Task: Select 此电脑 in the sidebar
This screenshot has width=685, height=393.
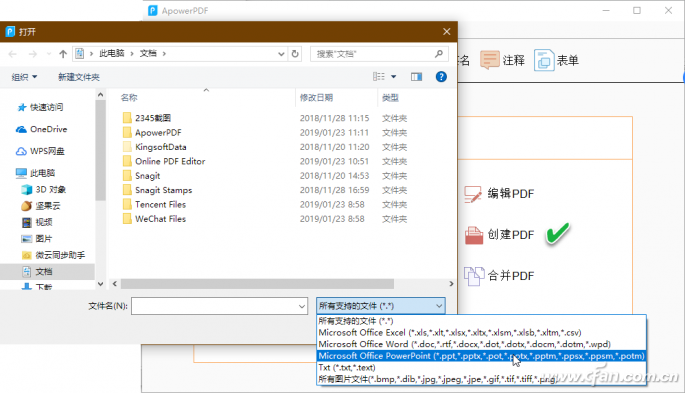Action: point(35,173)
